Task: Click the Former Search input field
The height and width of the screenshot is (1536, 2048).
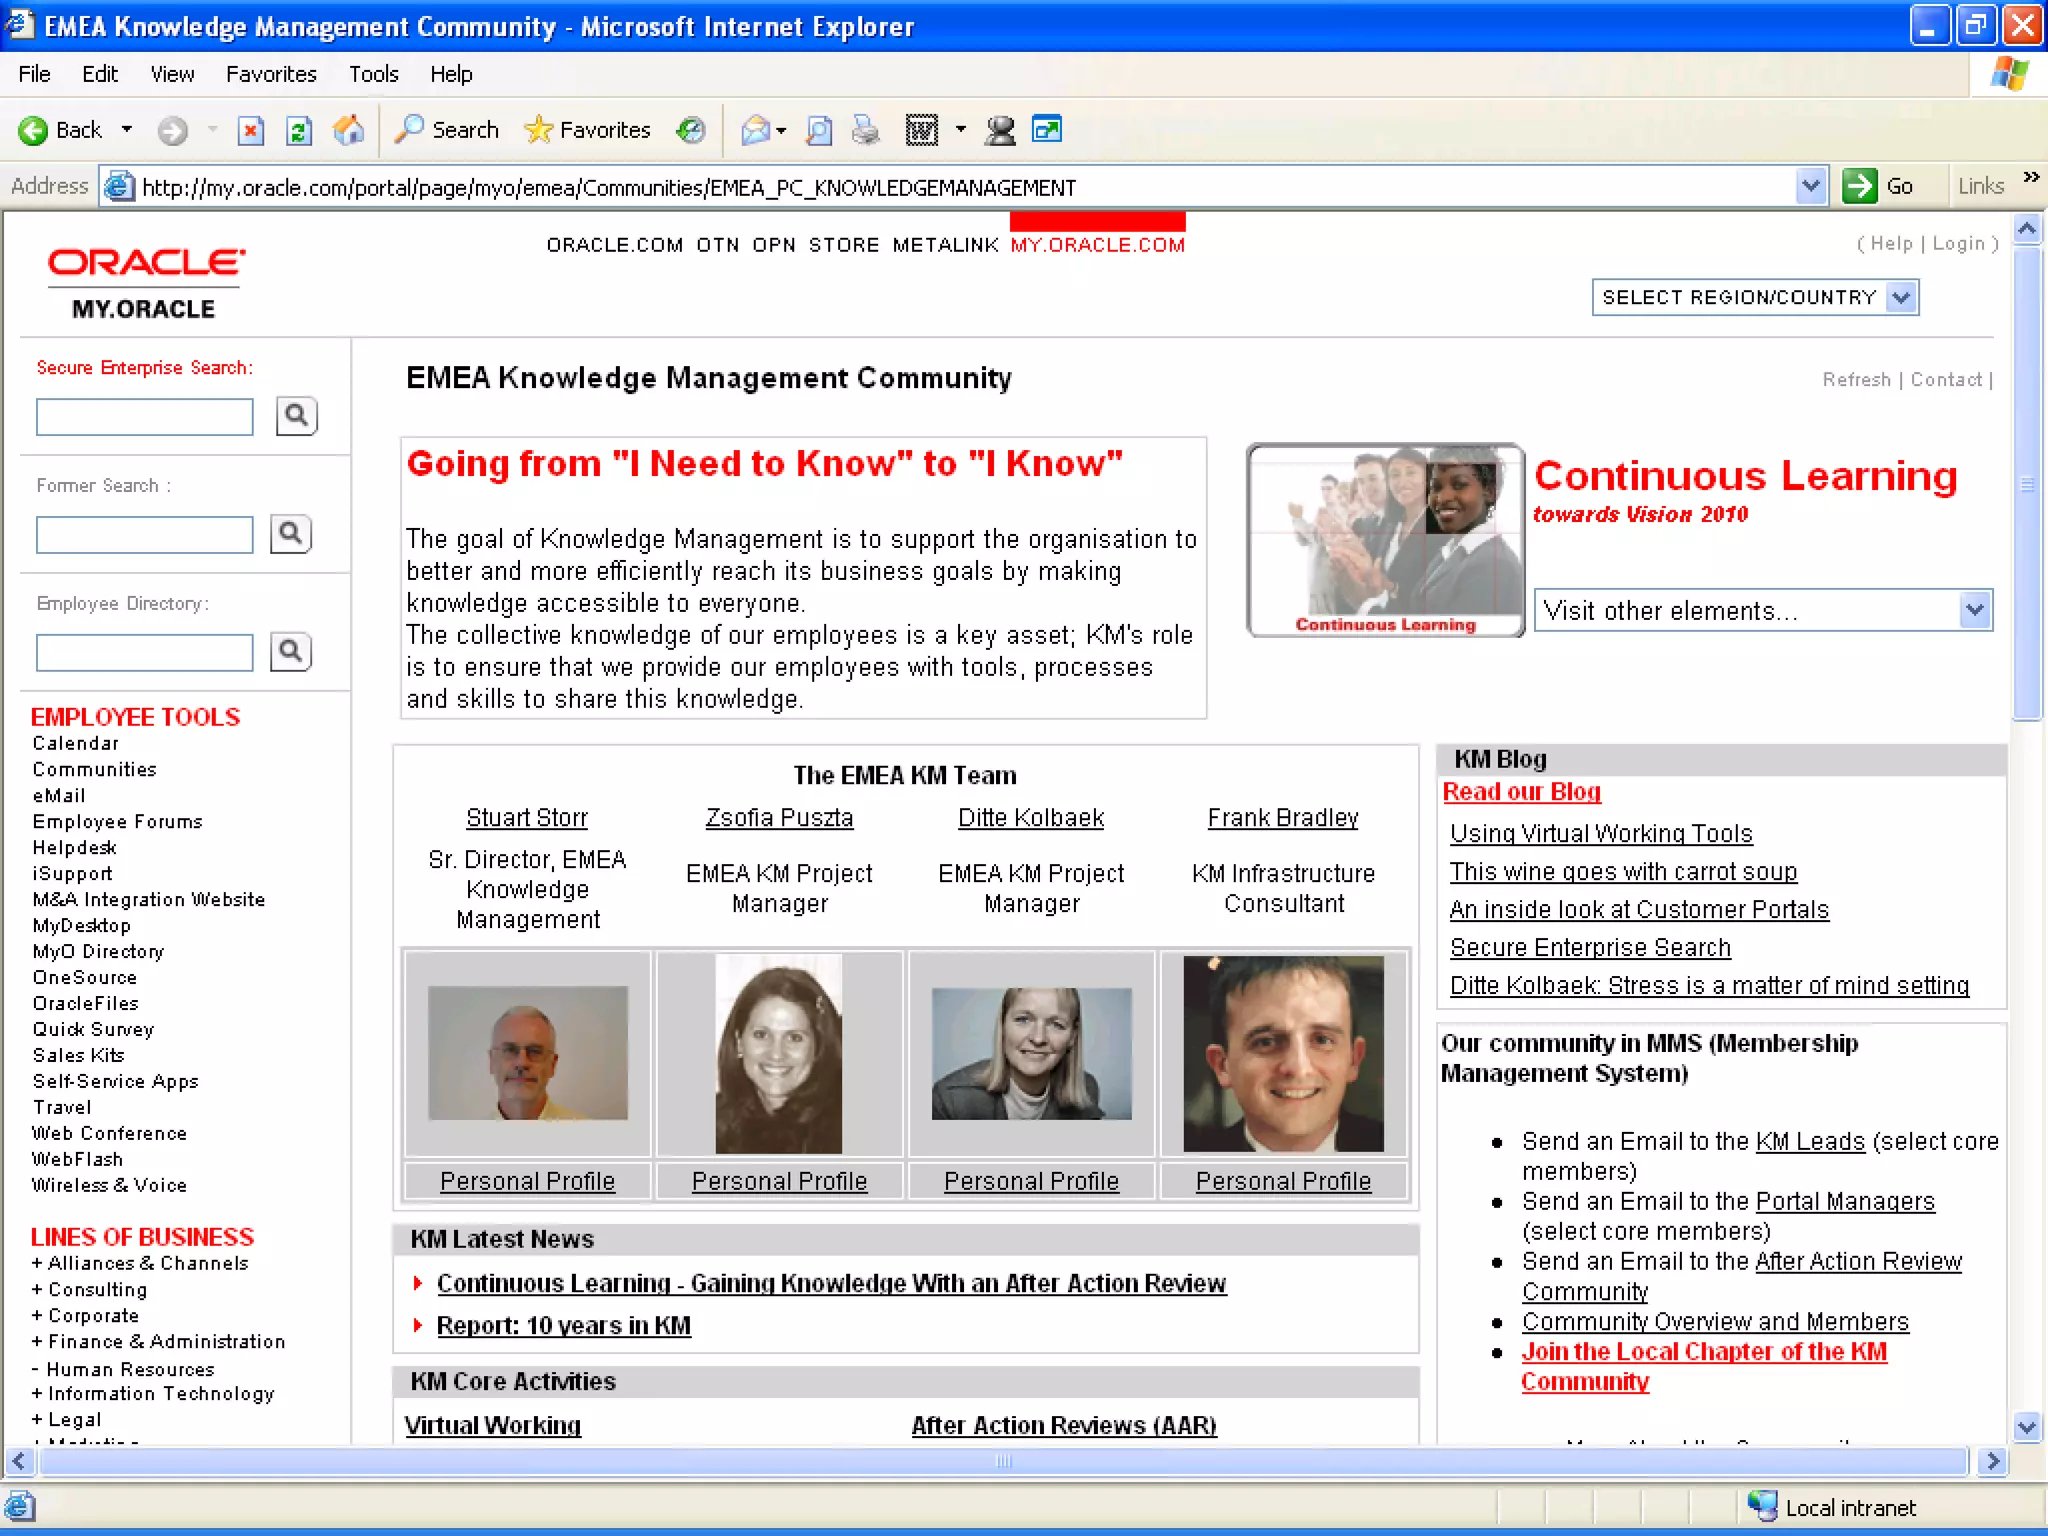Action: (145, 535)
